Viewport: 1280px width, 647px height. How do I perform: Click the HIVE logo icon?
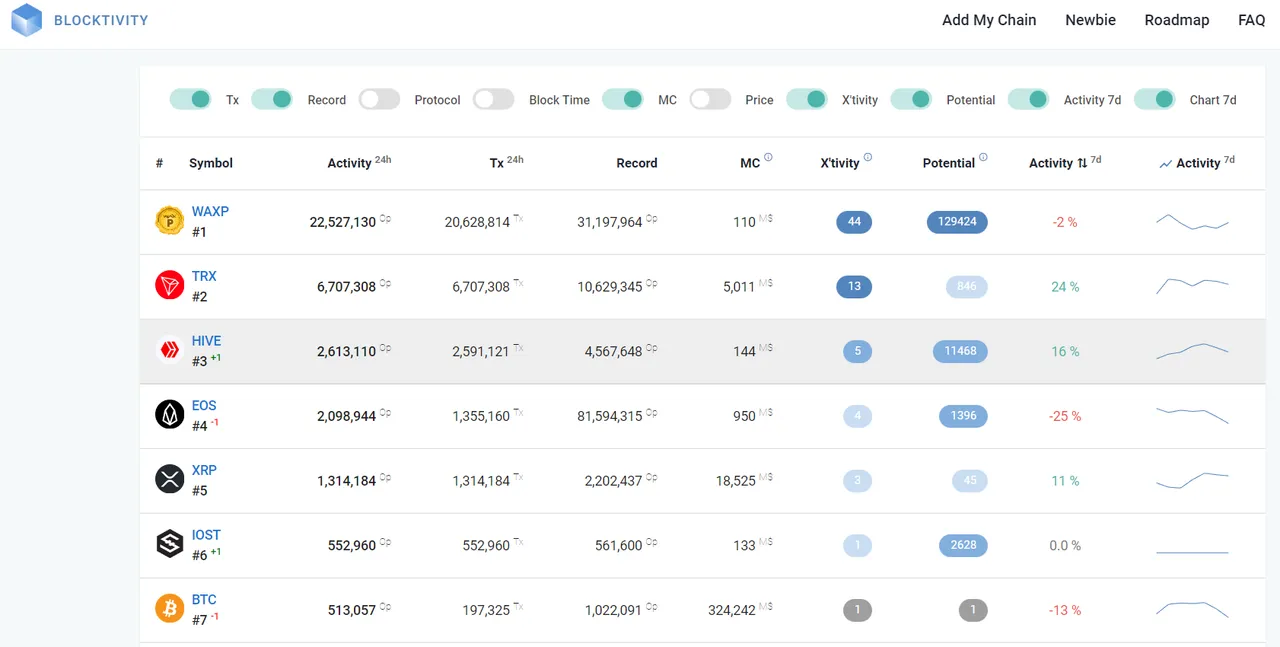pyautogui.click(x=170, y=350)
